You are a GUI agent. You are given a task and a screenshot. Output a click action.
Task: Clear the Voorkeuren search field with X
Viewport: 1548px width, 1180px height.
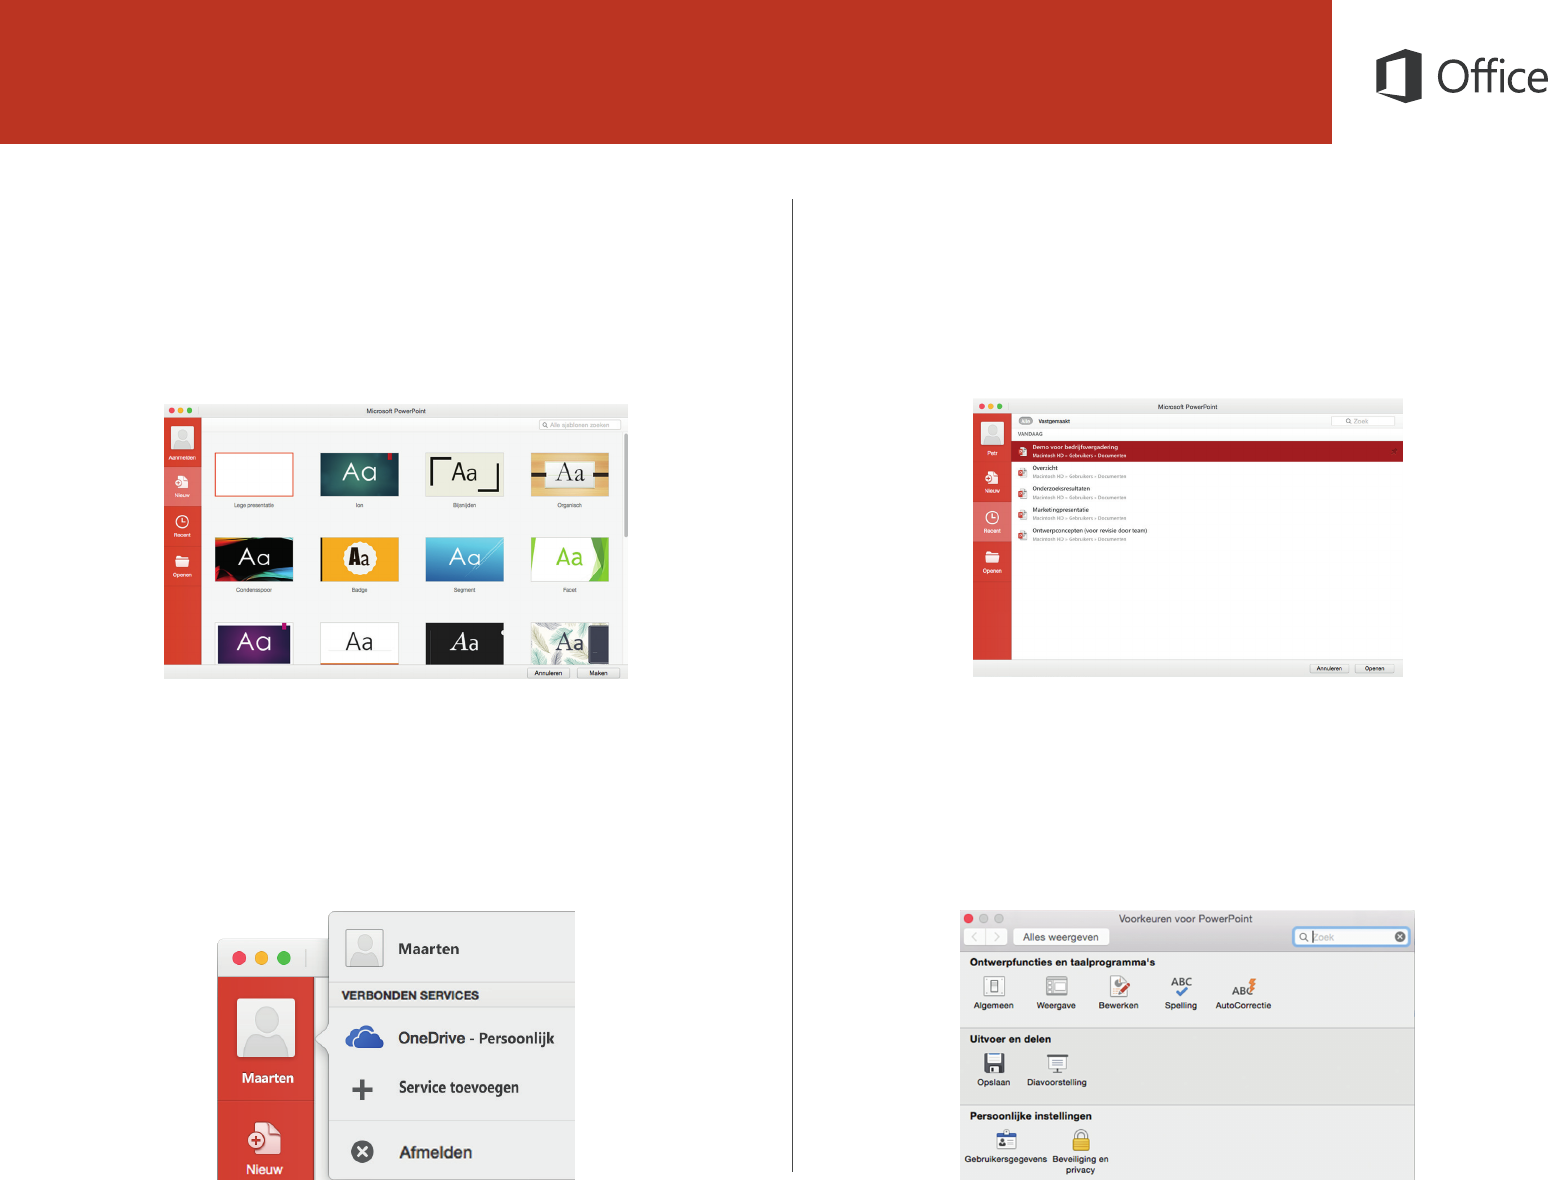[1400, 937]
